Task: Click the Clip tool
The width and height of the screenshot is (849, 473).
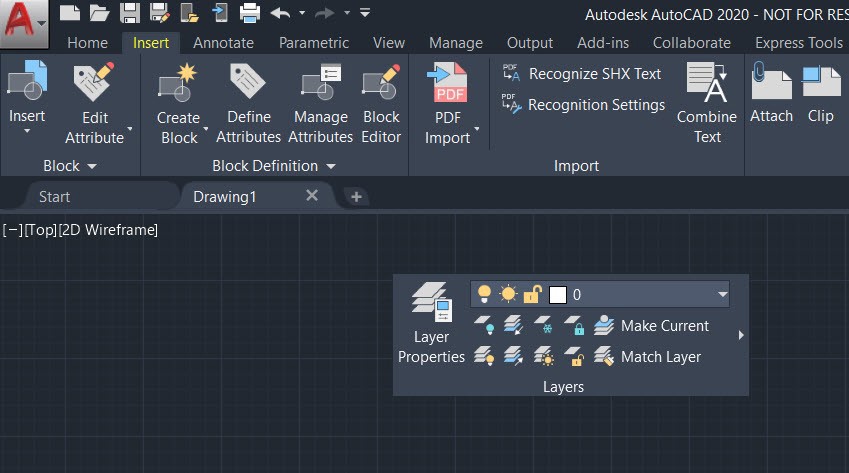Action: pos(821,92)
